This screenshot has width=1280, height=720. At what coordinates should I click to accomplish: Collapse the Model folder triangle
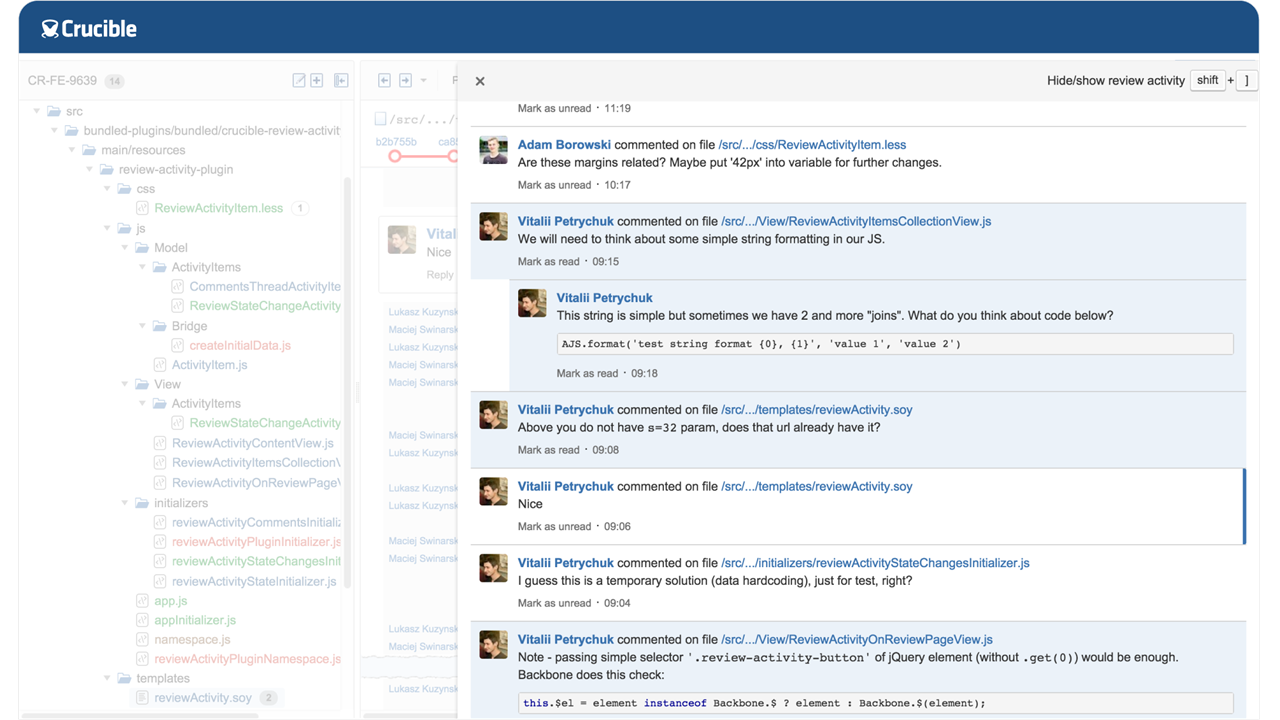click(x=125, y=247)
